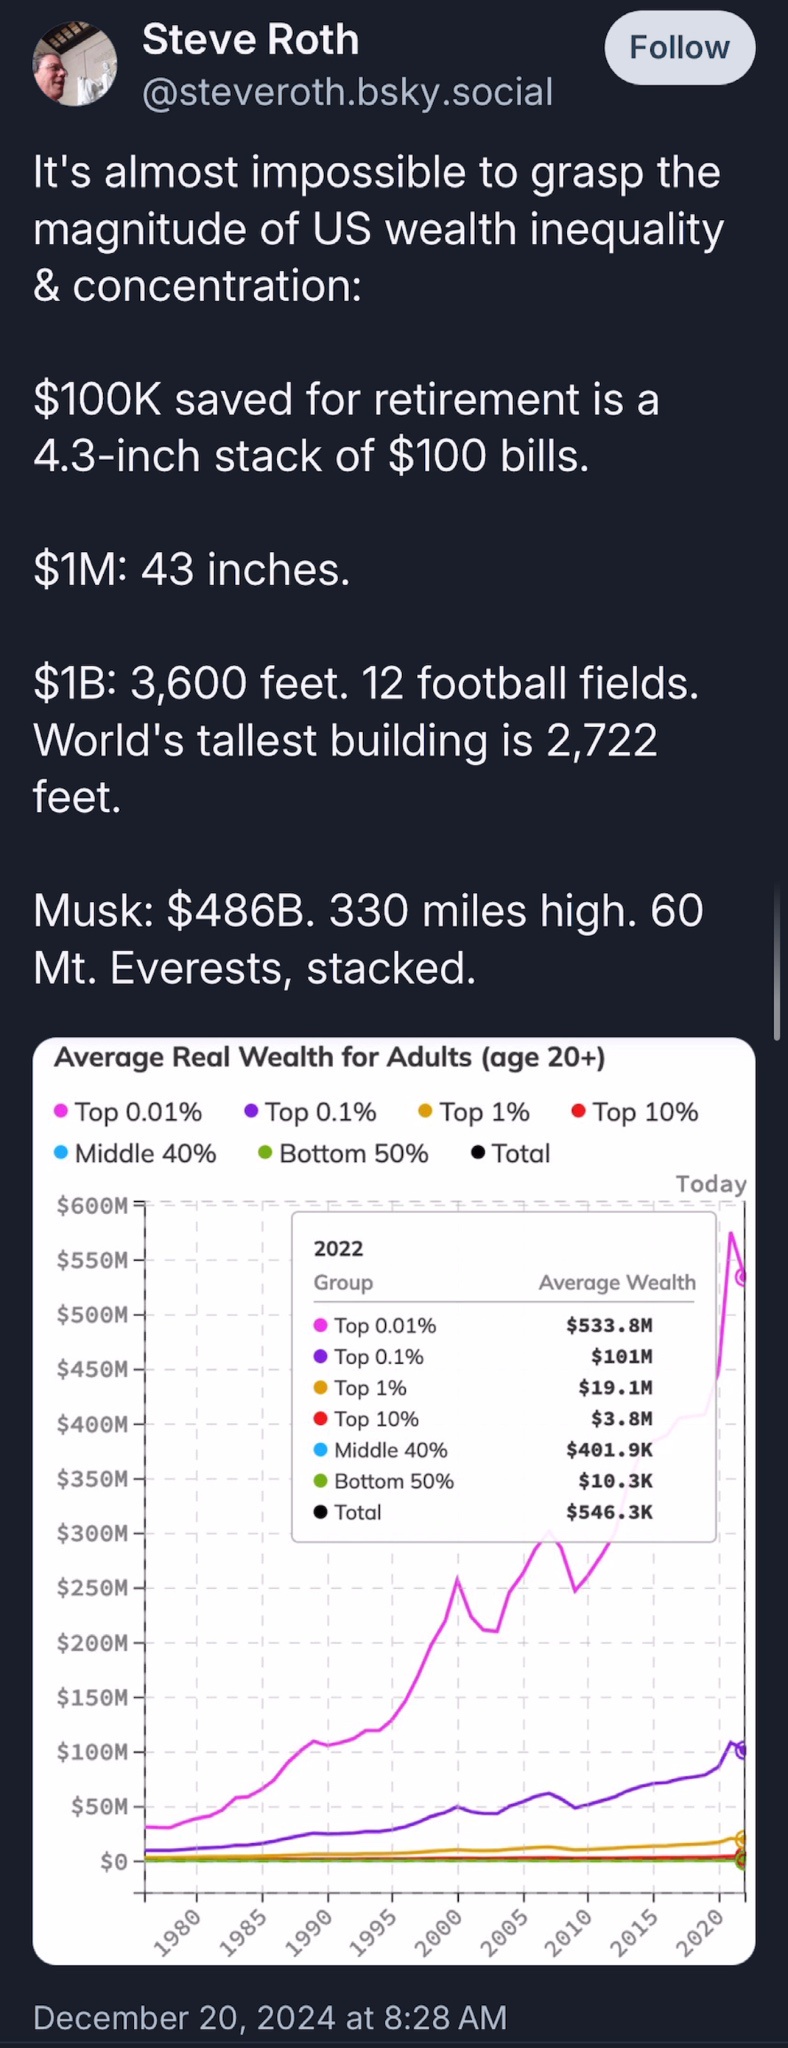Toggle the Top 1% legend series
This screenshot has width=788, height=2048.
(x=474, y=1112)
